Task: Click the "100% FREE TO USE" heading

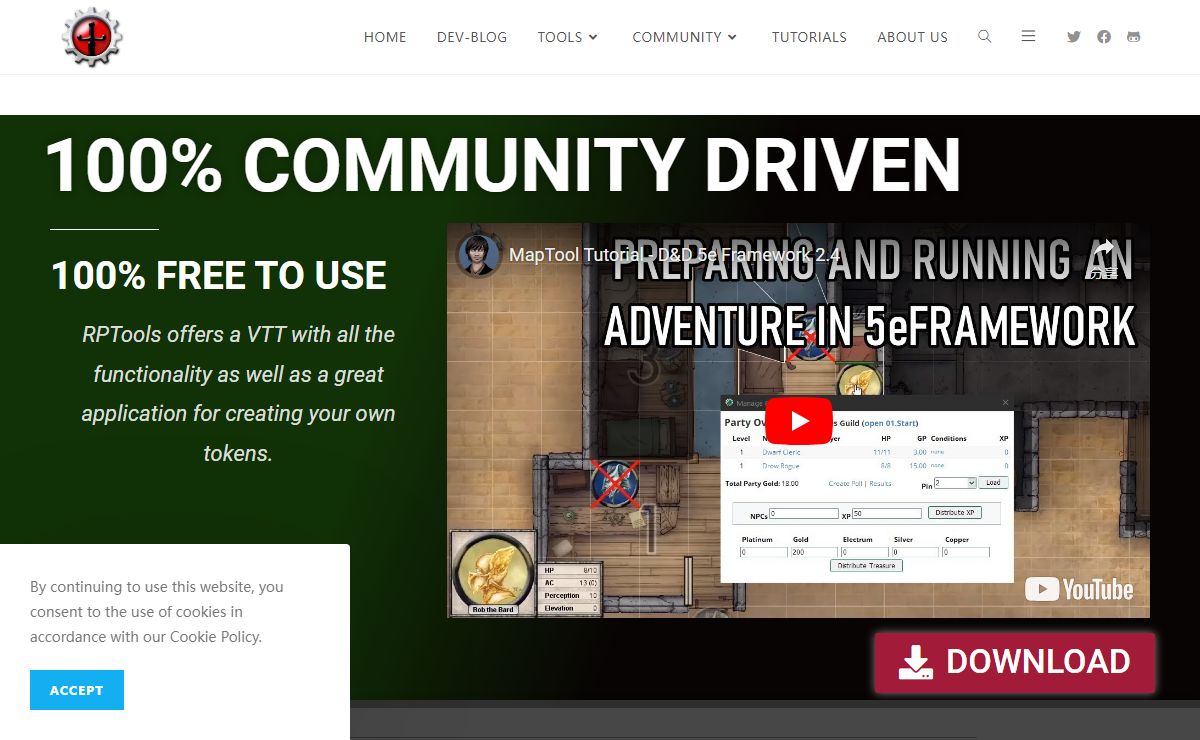Action: click(219, 276)
